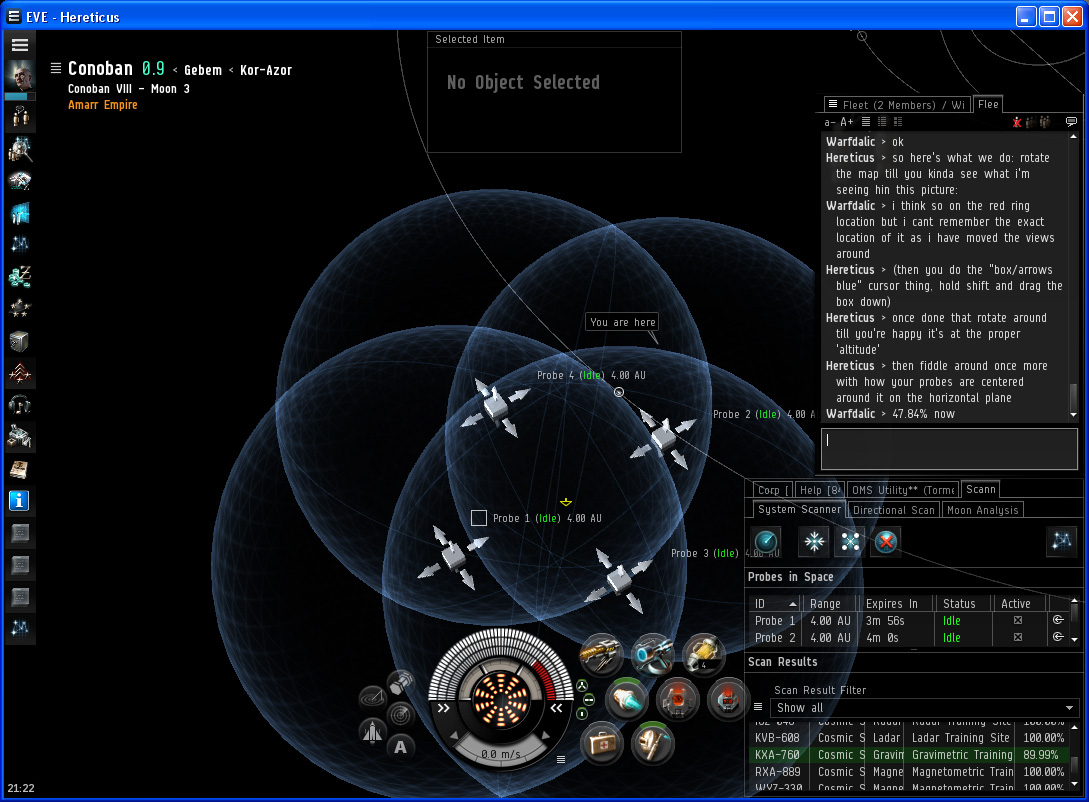Click the Kor-Azor region link
This screenshot has width=1089, height=802.
(x=266, y=70)
